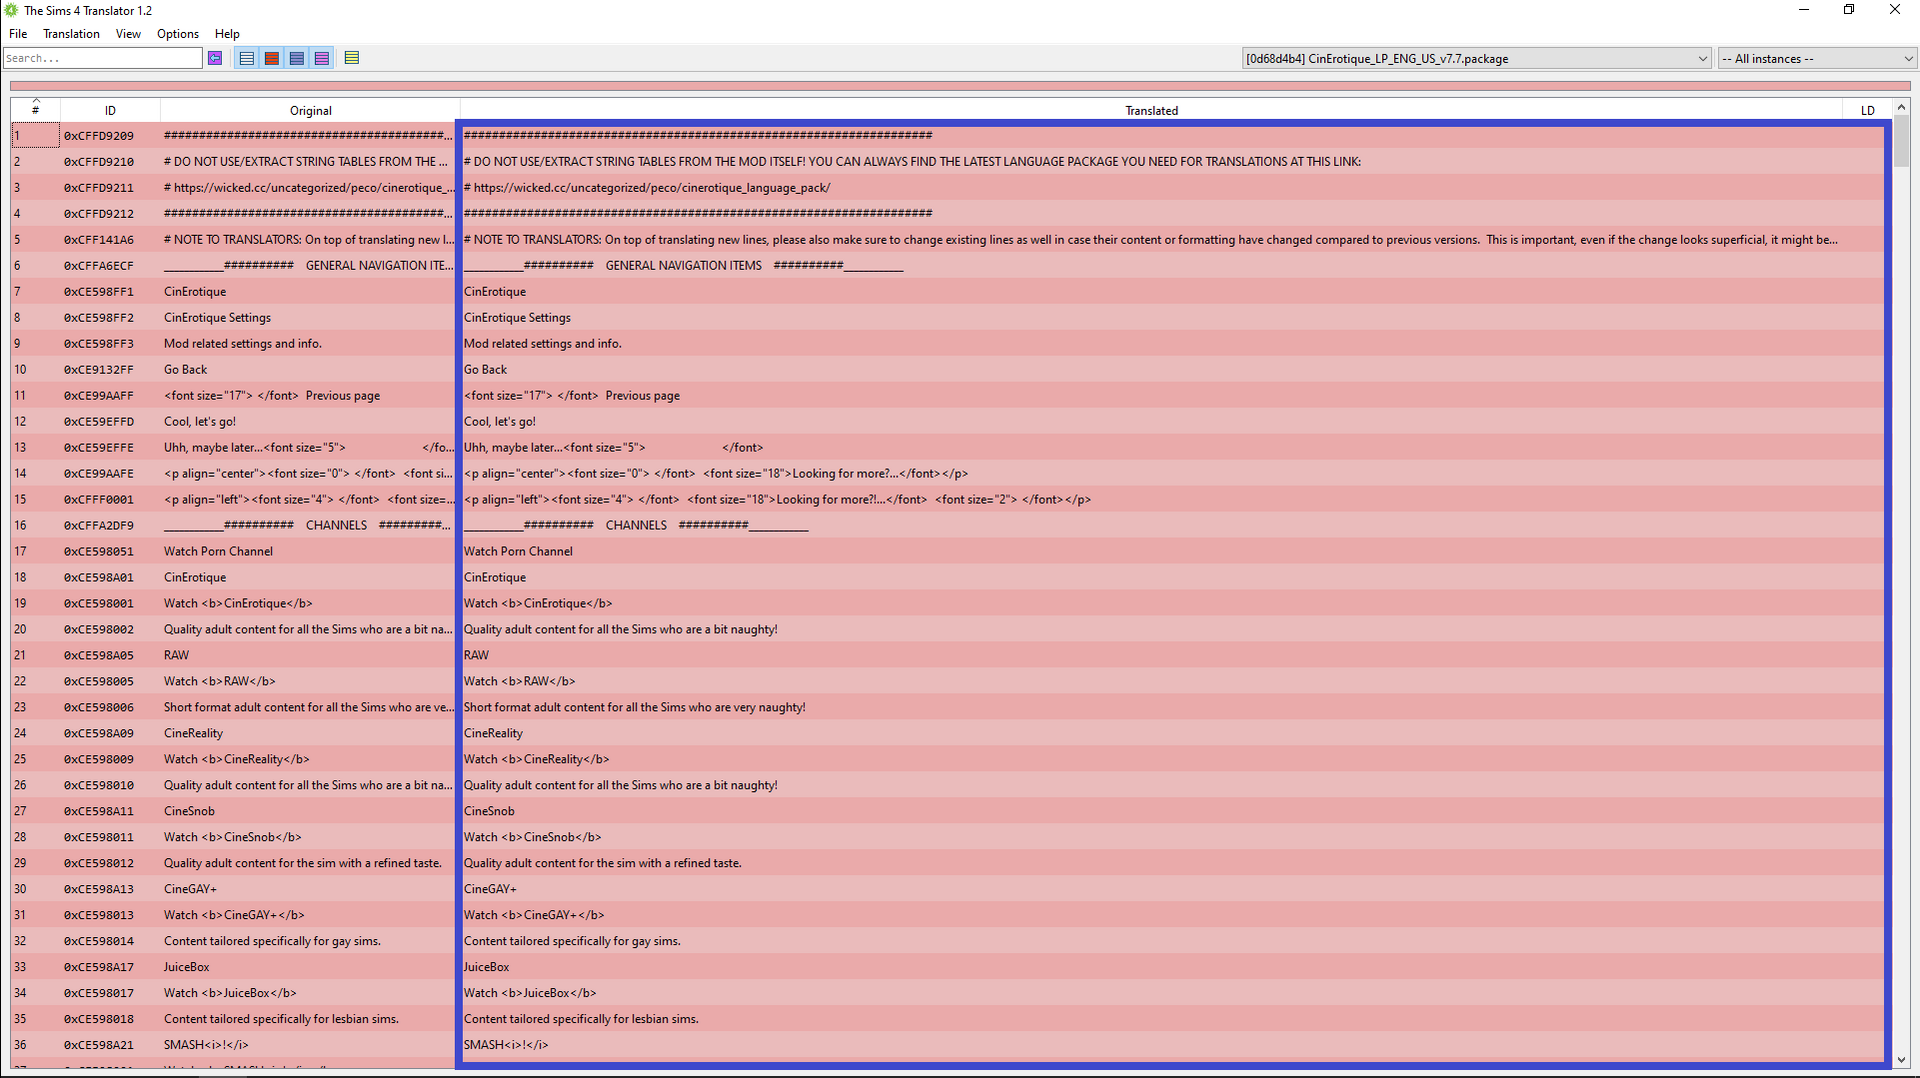Screen dimensions: 1920x1078
Task: Click the purple arrow search button
Action: coord(215,58)
